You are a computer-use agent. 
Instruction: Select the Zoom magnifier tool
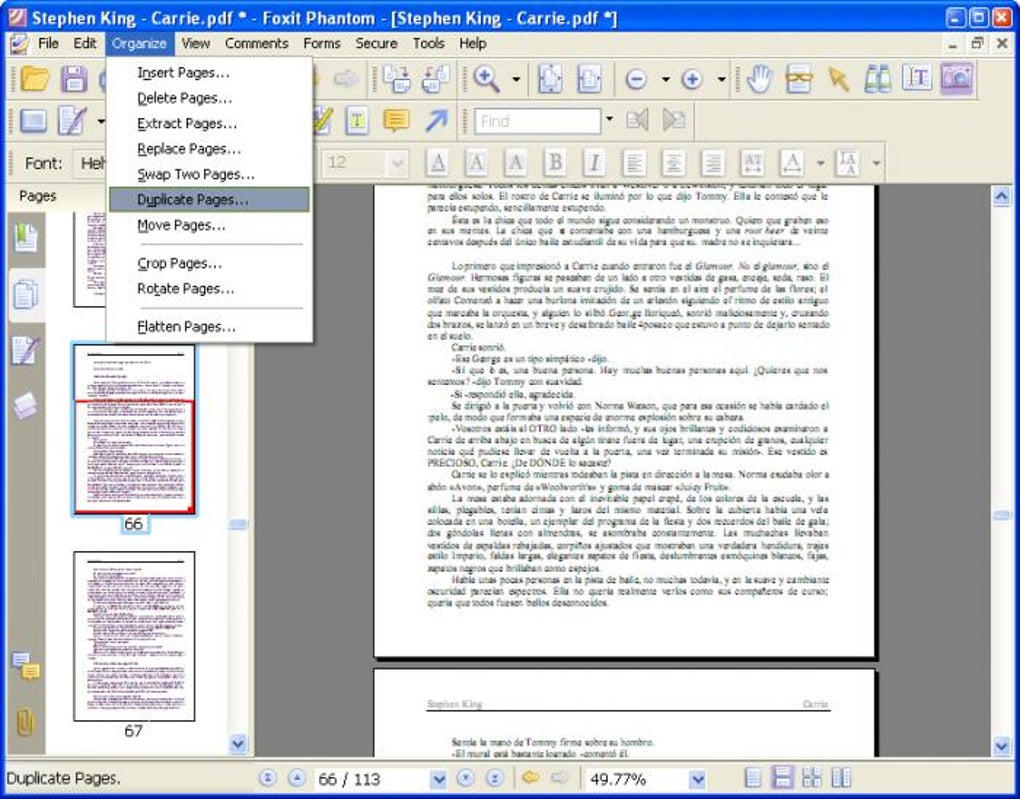(x=487, y=79)
